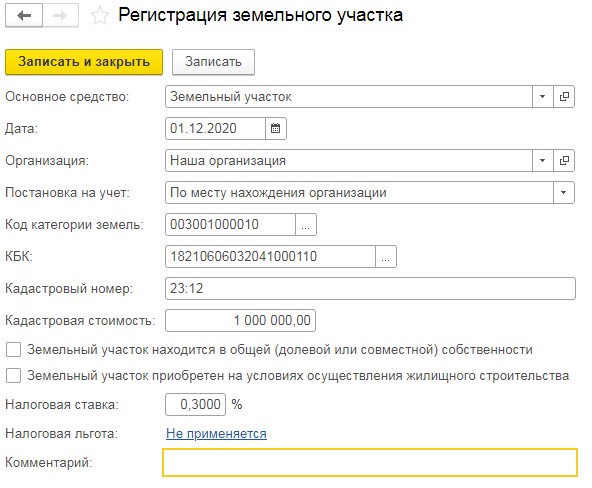
Task: Enable the жилищного строительства checkbox
Action: coord(14,376)
